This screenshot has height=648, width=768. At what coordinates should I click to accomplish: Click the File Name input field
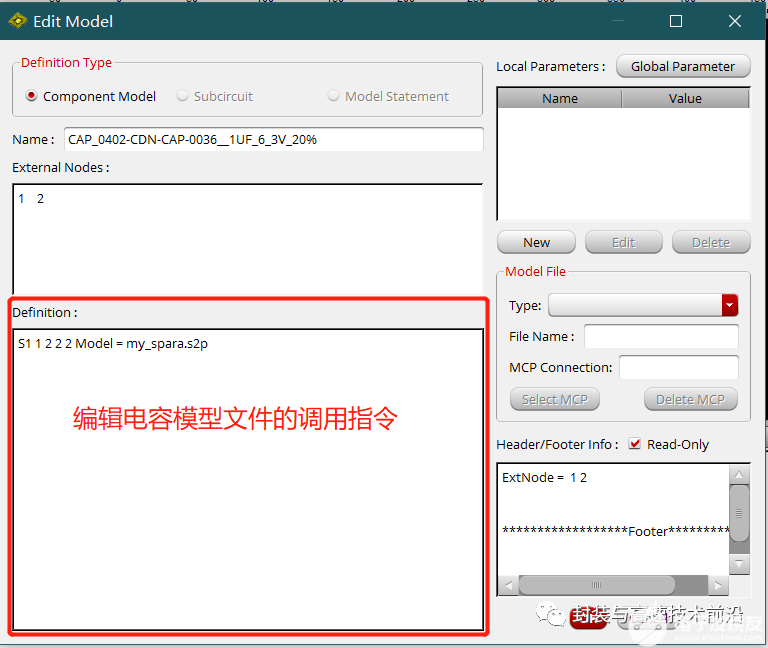click(661, 336)
